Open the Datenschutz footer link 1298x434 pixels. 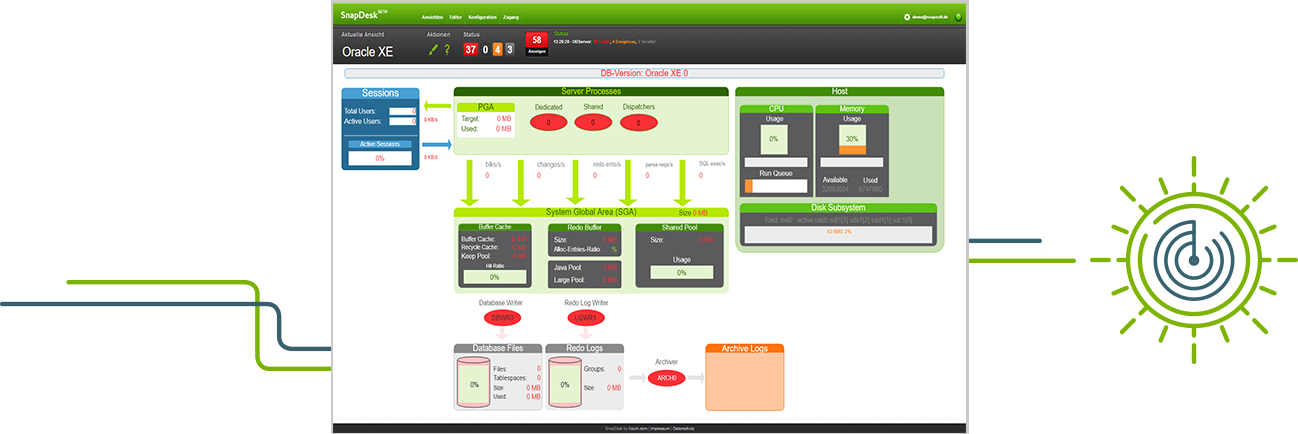(683, 427)
